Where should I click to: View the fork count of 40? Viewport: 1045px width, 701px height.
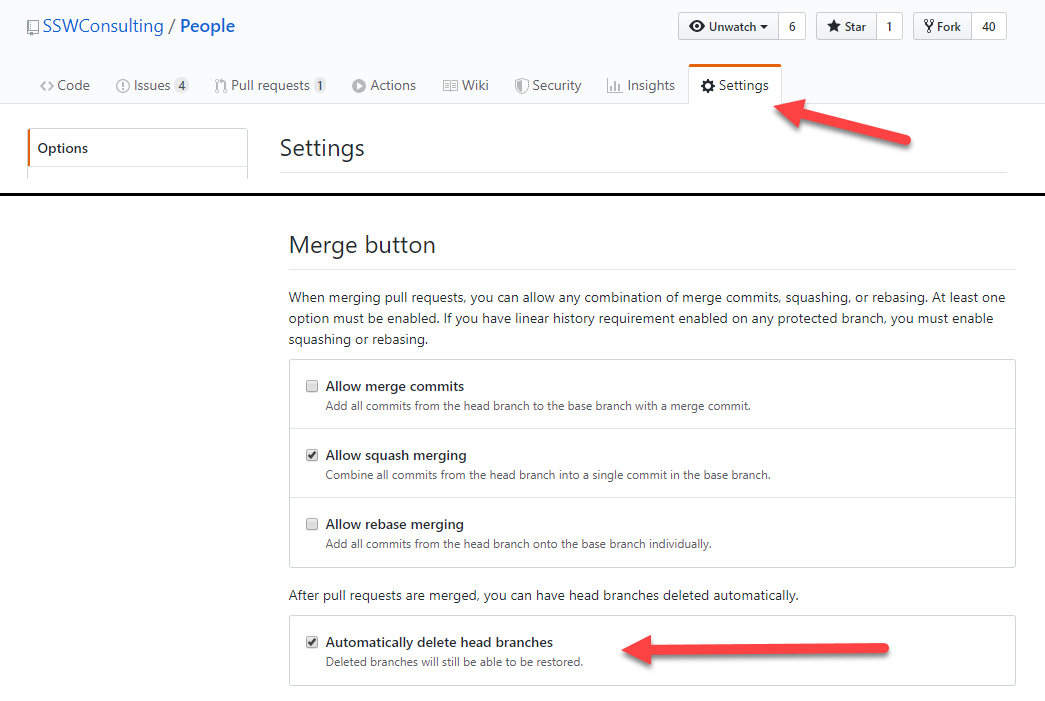[x=988, y=27]
